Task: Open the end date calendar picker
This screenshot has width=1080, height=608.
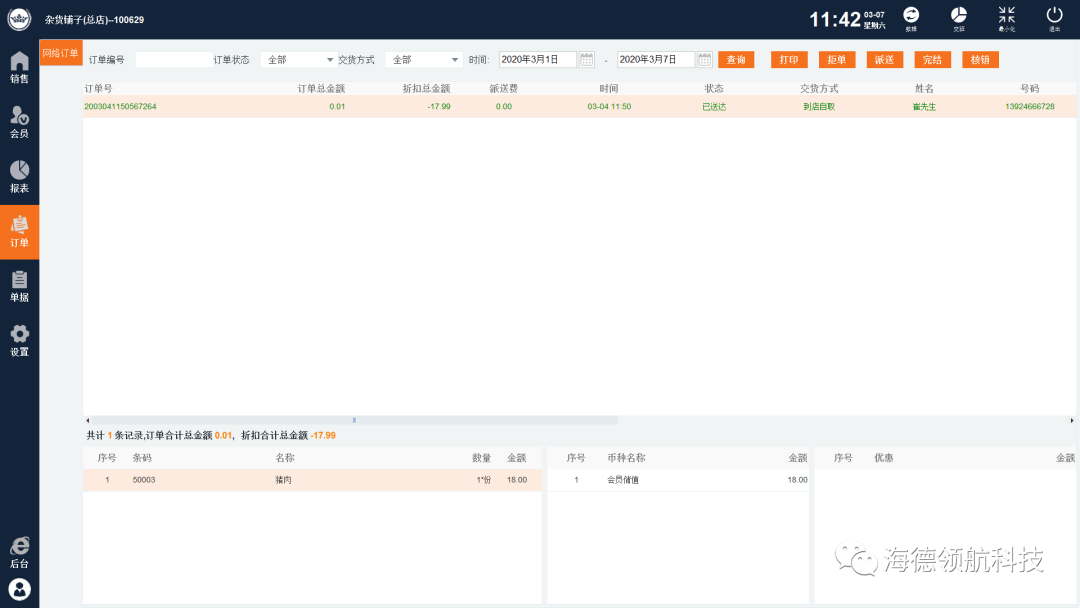Action: coord(704,60)
